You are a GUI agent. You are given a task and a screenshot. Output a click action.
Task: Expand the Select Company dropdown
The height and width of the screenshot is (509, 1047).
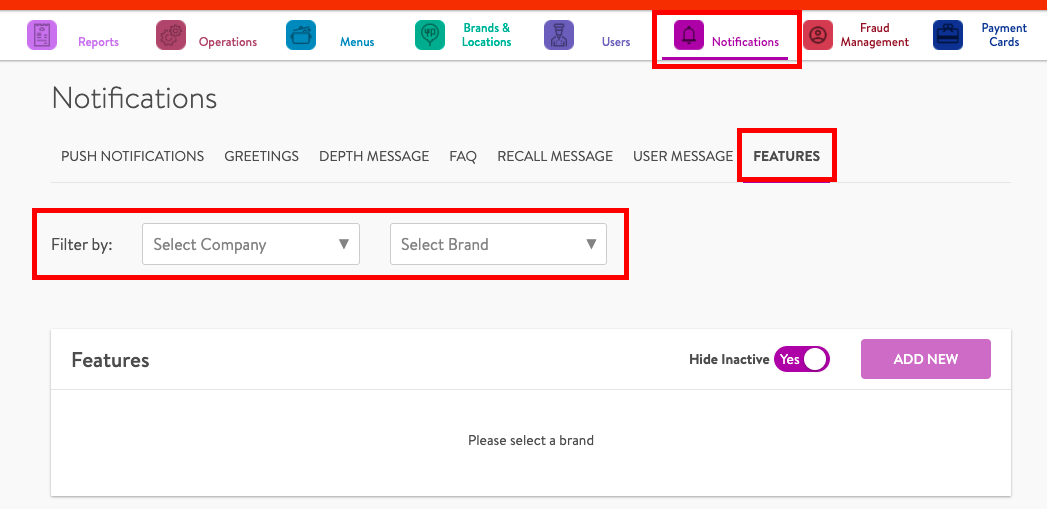(250, 244)
